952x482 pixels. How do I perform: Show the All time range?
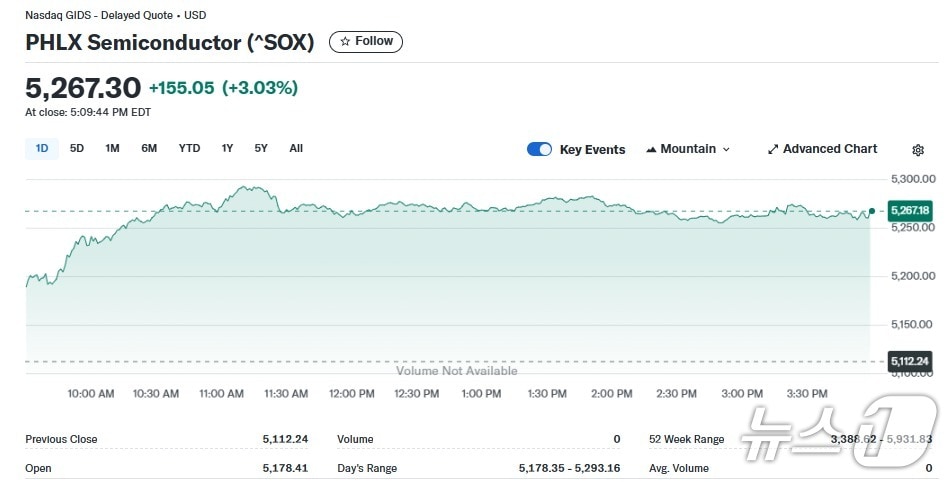(x=296, y=148)
